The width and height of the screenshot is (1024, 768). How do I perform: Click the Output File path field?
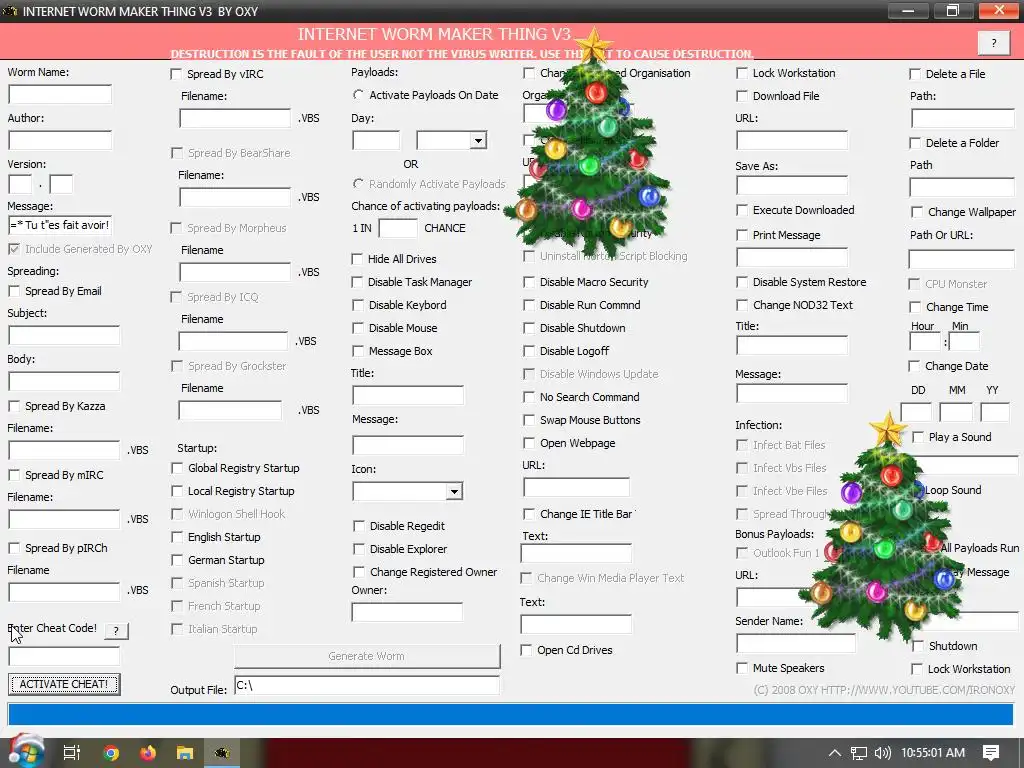coord(367,685)
